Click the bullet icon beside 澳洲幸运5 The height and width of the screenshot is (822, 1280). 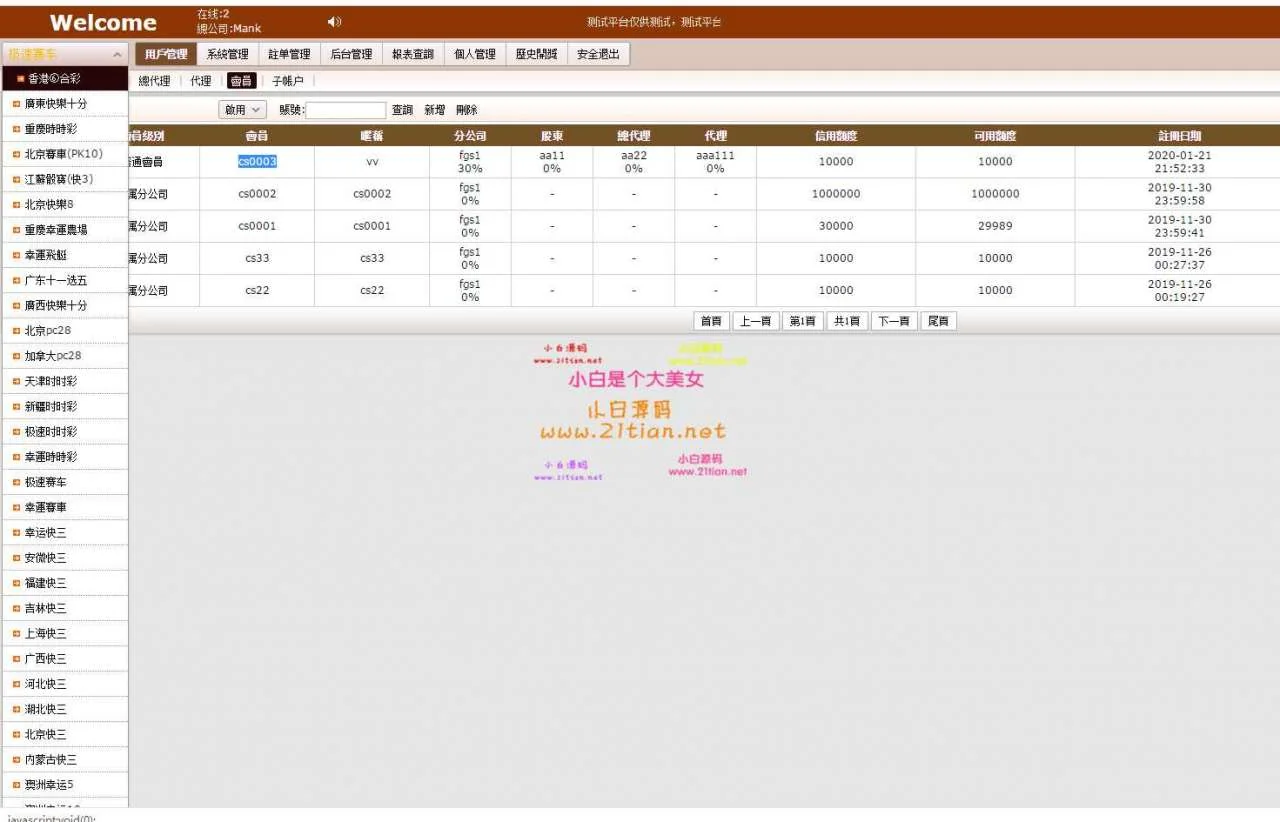click(x=16, y=785)
